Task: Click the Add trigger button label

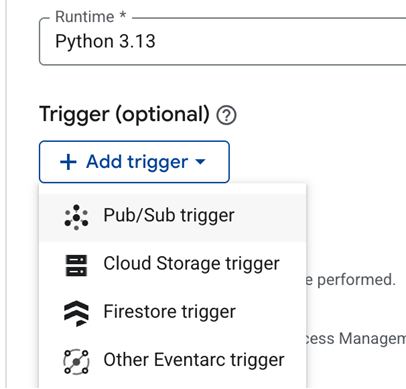Action: coord(137,162)
